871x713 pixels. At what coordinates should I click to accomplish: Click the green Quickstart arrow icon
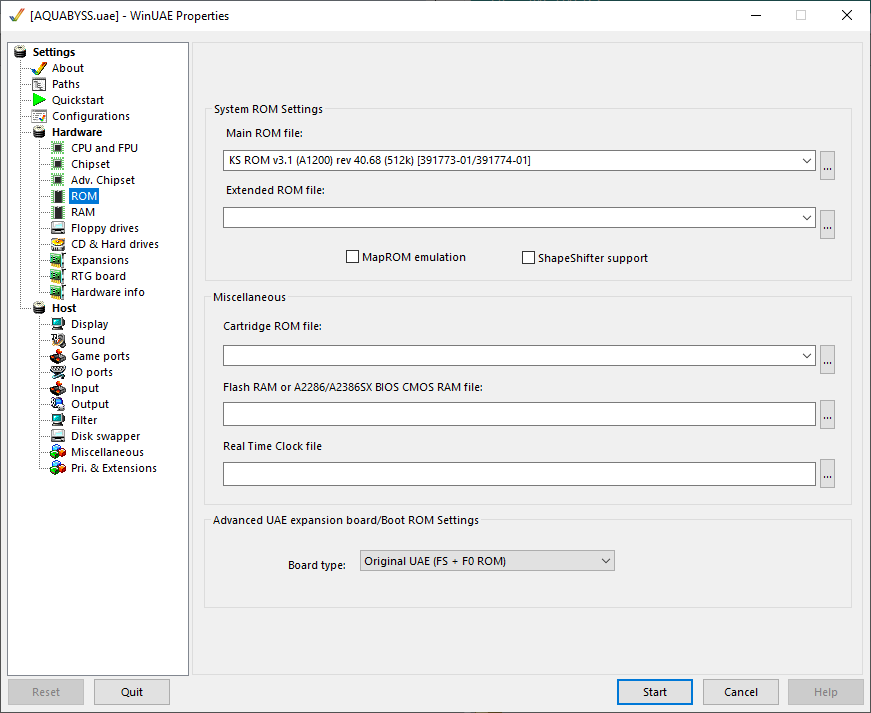click(x=39, y=100)
